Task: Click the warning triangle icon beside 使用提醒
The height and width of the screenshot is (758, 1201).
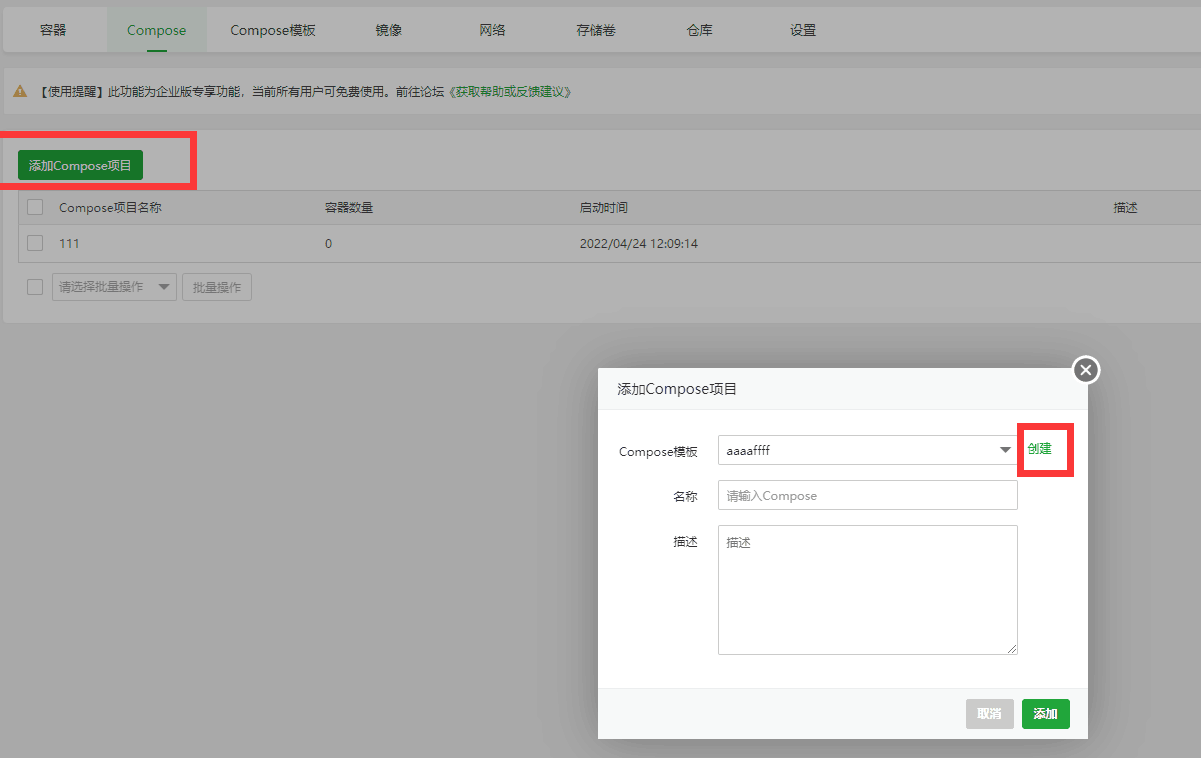Action: pyautogui.click(x=20, y=91)
